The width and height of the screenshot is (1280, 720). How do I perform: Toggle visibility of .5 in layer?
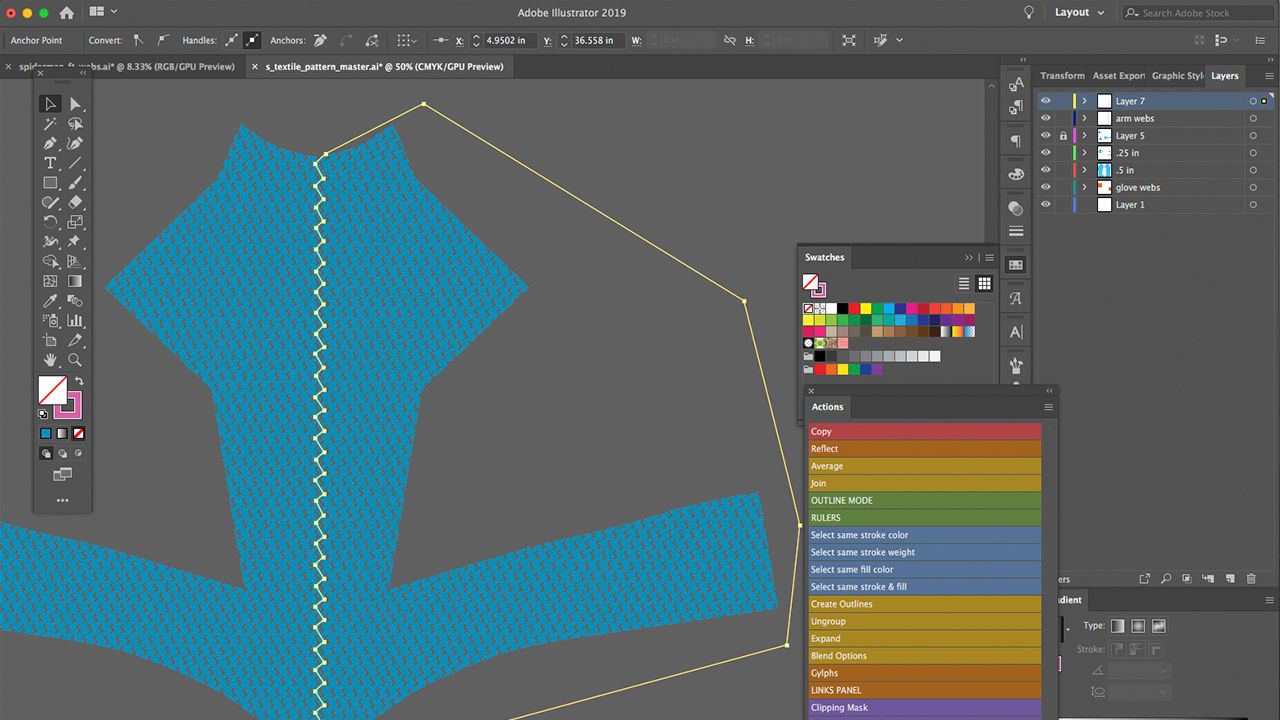[1046, 170]
